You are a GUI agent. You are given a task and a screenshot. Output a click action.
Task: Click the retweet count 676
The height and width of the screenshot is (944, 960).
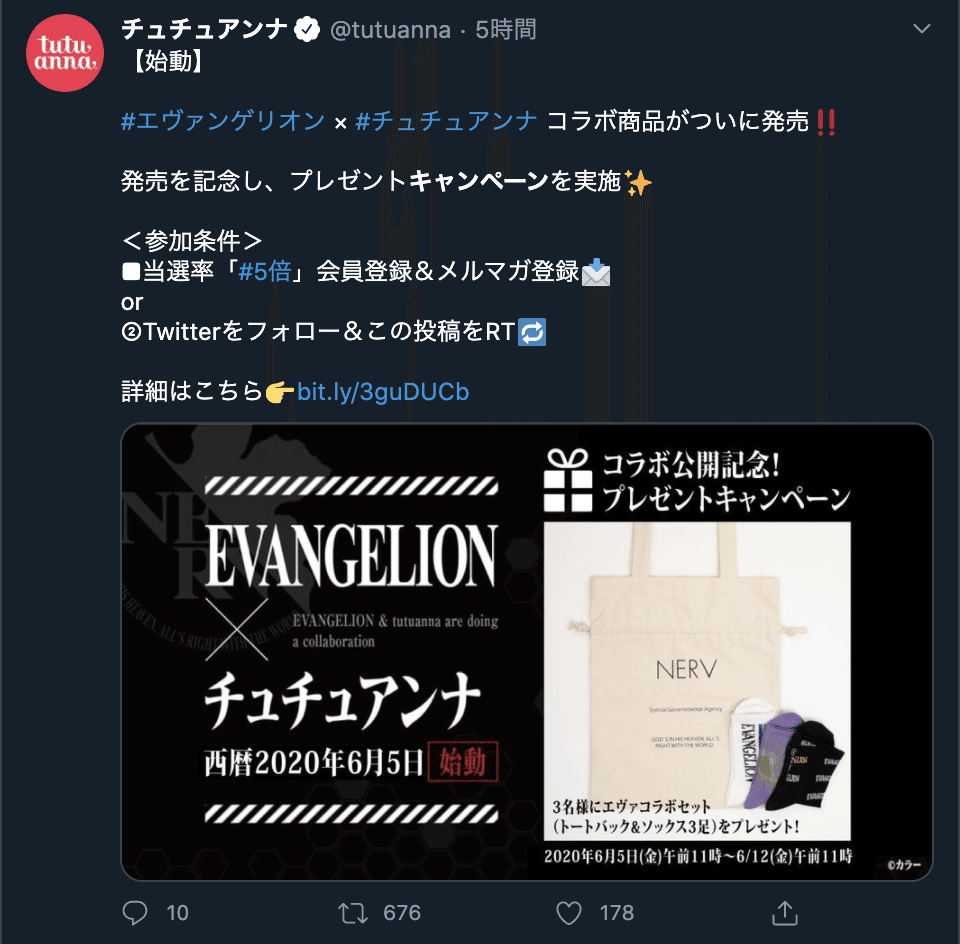coord(402,913)
